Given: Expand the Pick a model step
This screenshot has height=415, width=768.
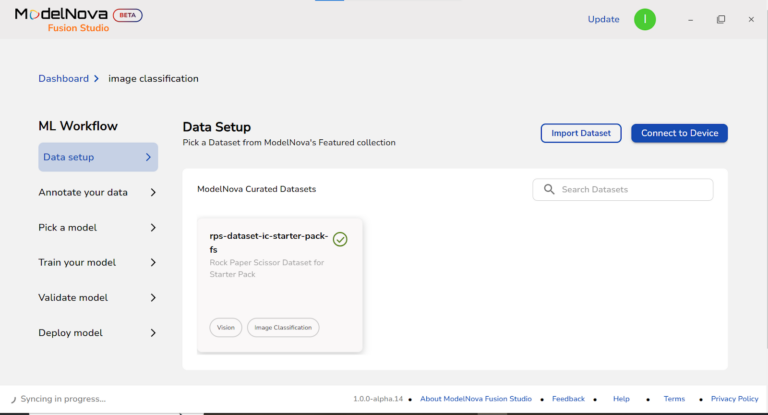Looking at the screenshot, I should coord(97,227).
